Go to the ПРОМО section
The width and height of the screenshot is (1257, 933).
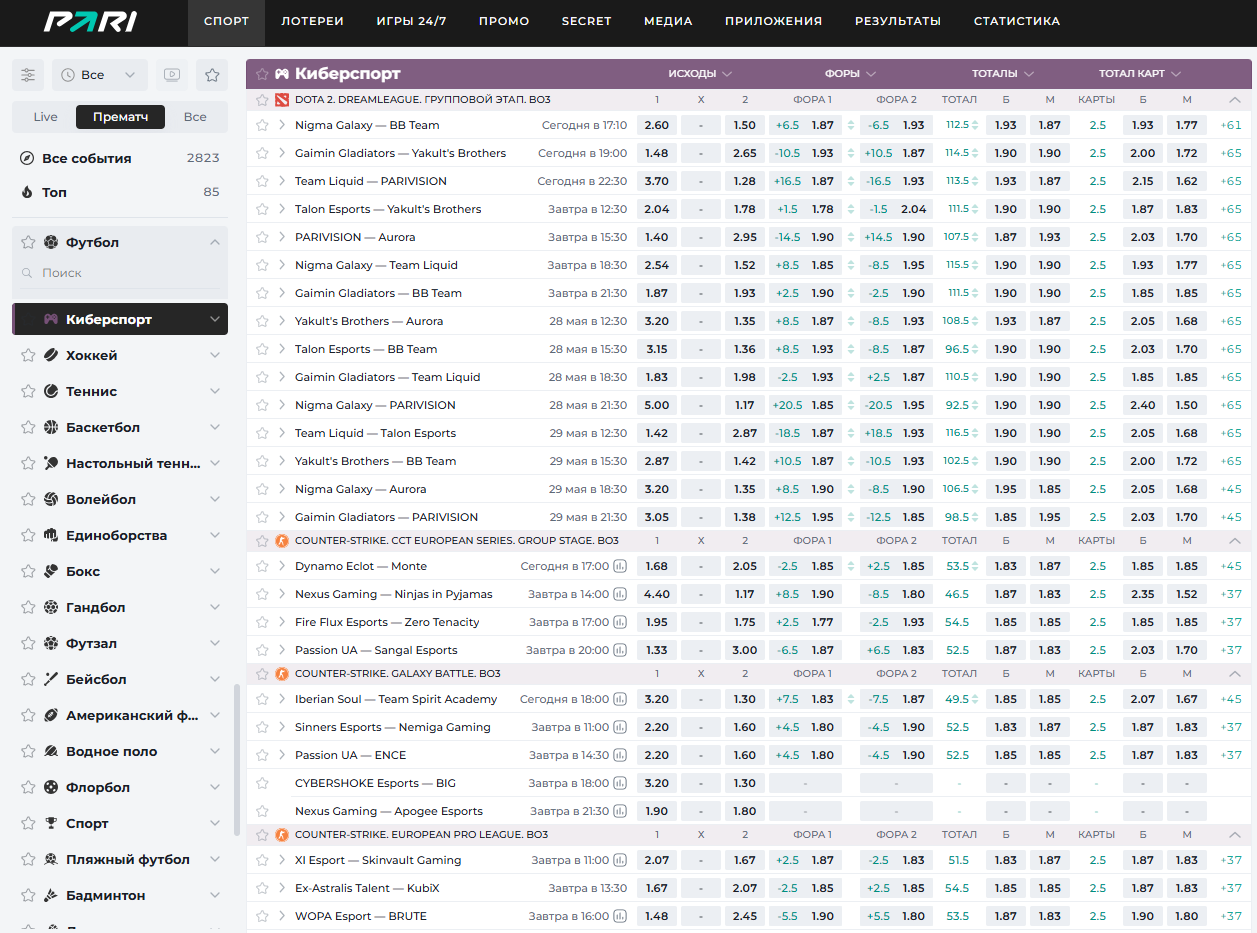(504, 21)
